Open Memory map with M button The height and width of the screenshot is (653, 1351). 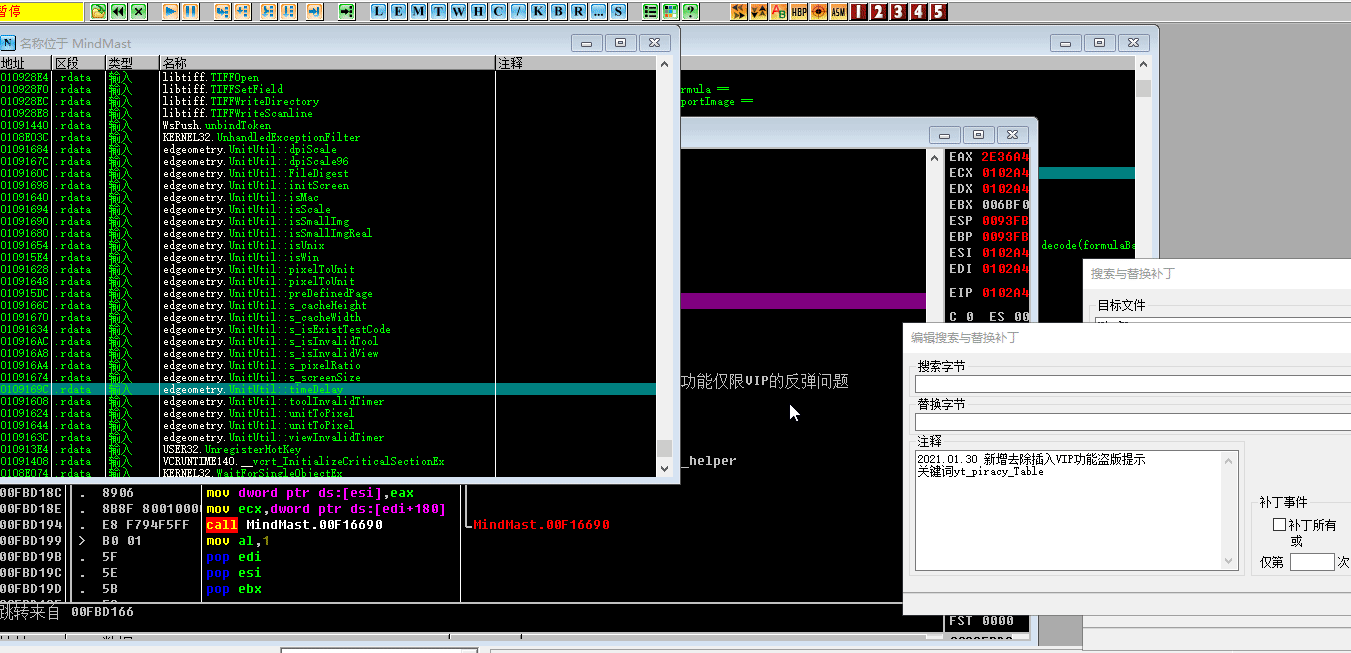pyautogui.click(x=419, y=12)
